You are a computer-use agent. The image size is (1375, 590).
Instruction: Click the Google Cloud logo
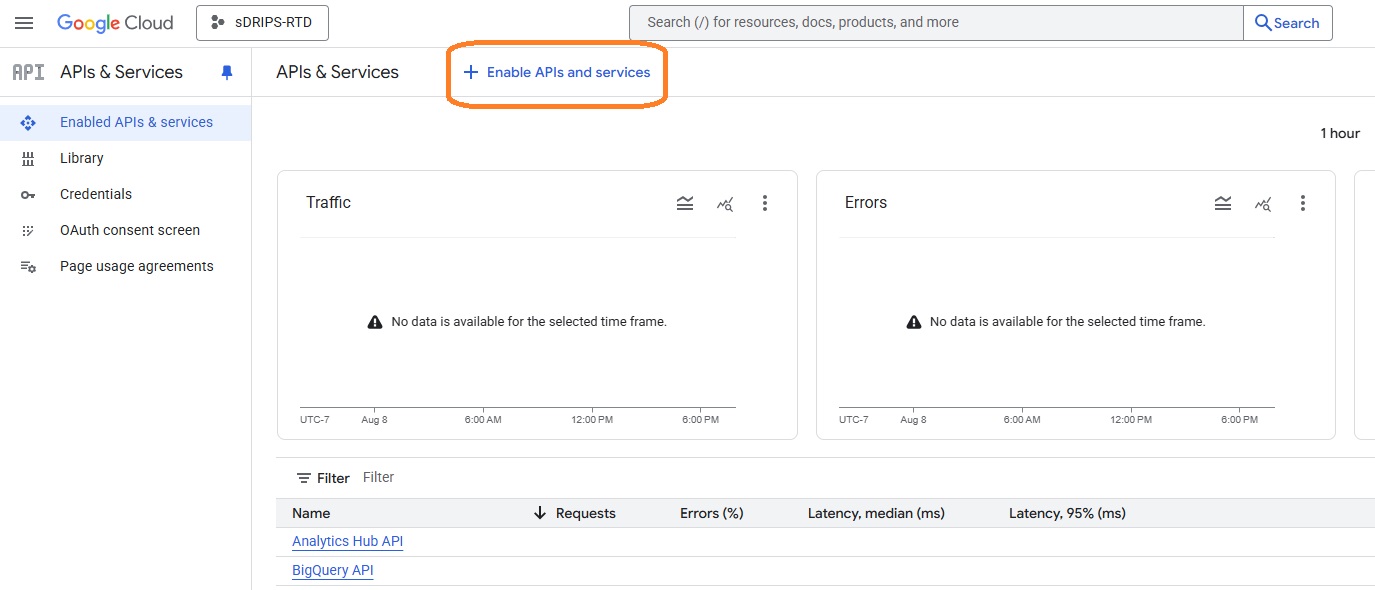point(115,23)
